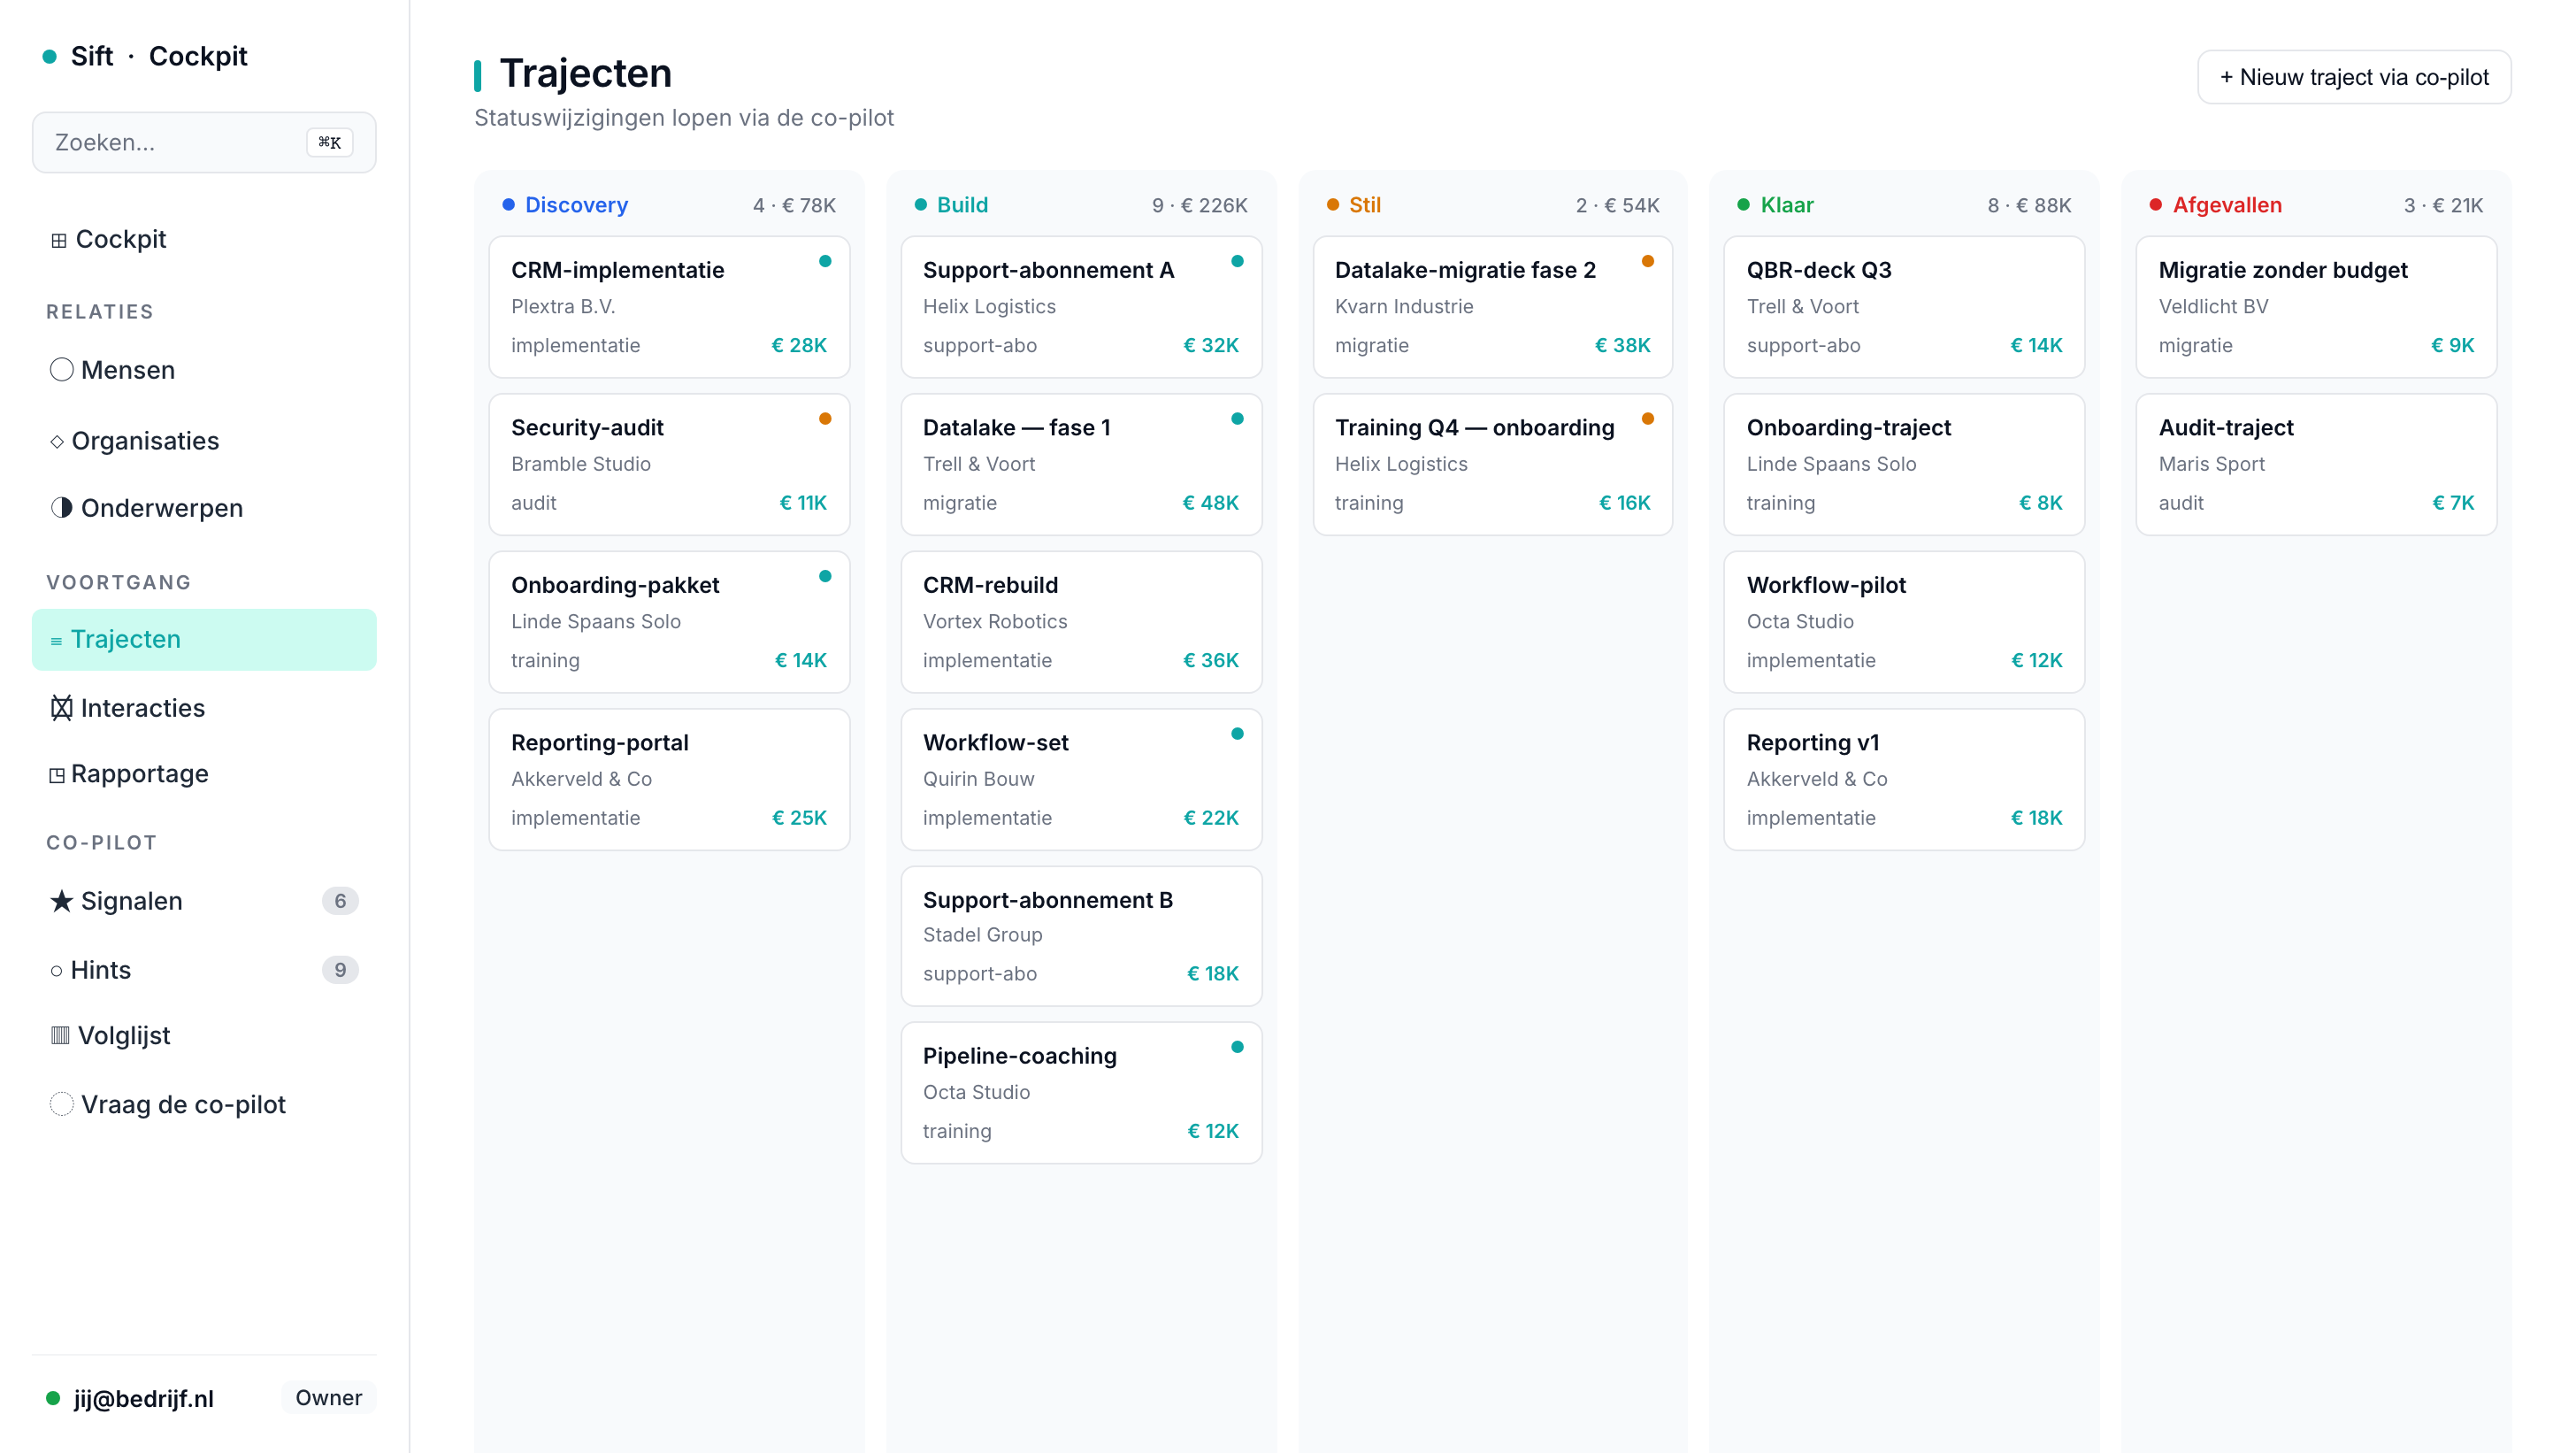Open the QBR-deck Q3 card title
2576x1453 pixels.
pyautogui.click(x=1819, y=270)
